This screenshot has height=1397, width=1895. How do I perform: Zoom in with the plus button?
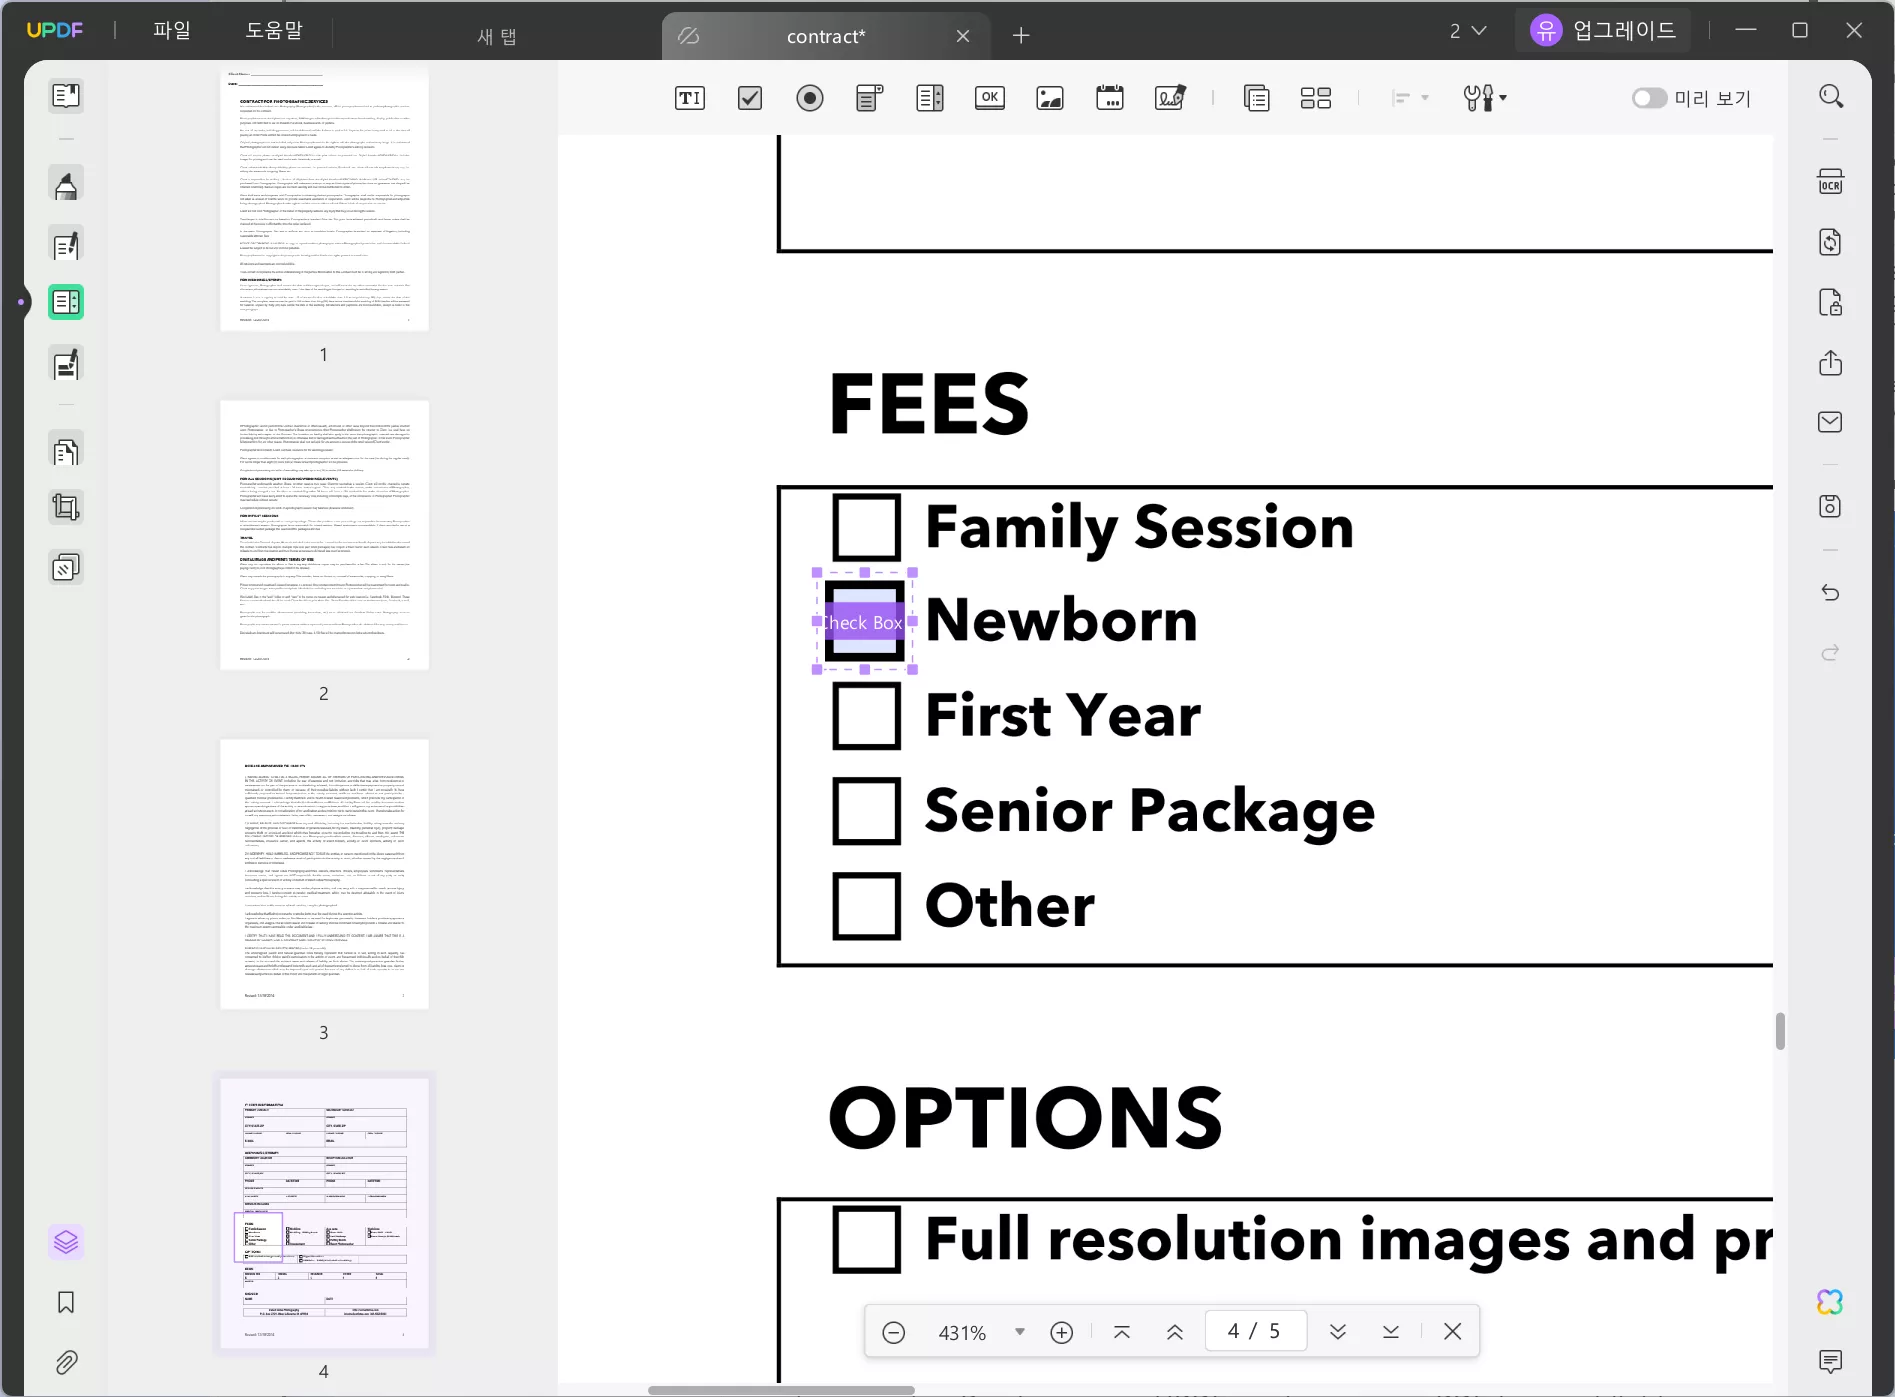(x=1062, y=1332)
